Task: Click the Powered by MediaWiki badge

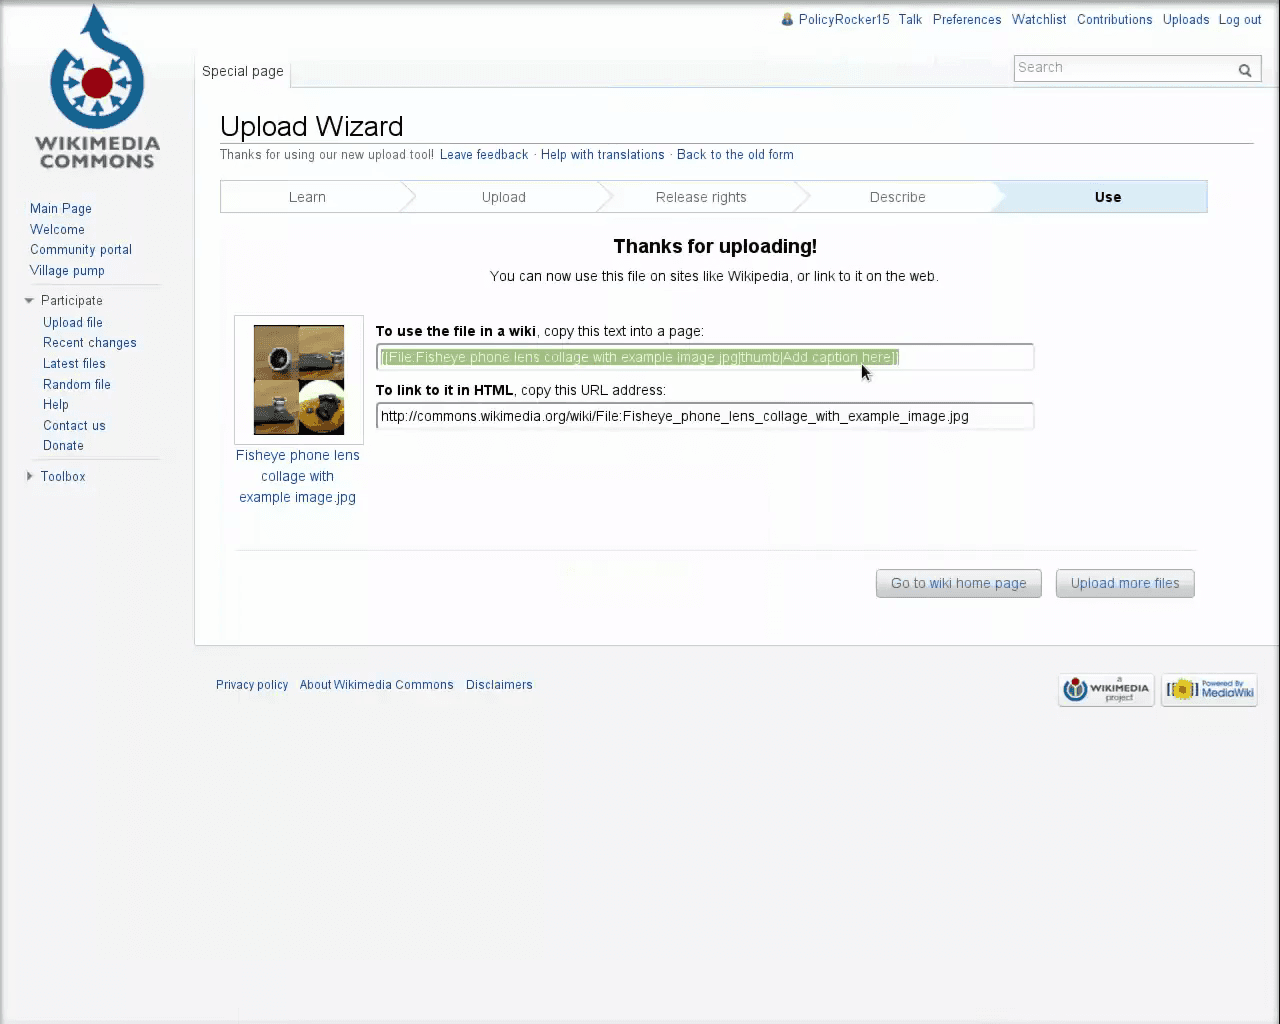Action: pyautogui.click(x=1209, y=690)
